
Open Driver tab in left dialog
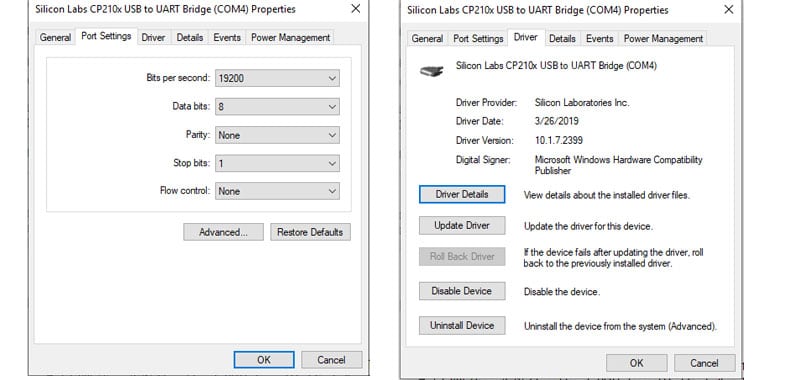pos(153,37)
